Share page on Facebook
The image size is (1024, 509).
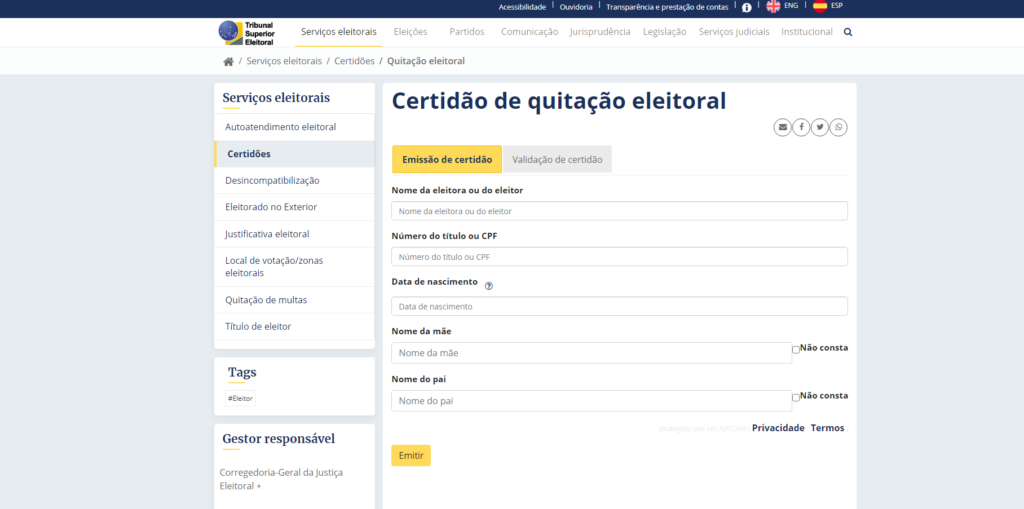(x=801, y=127)
